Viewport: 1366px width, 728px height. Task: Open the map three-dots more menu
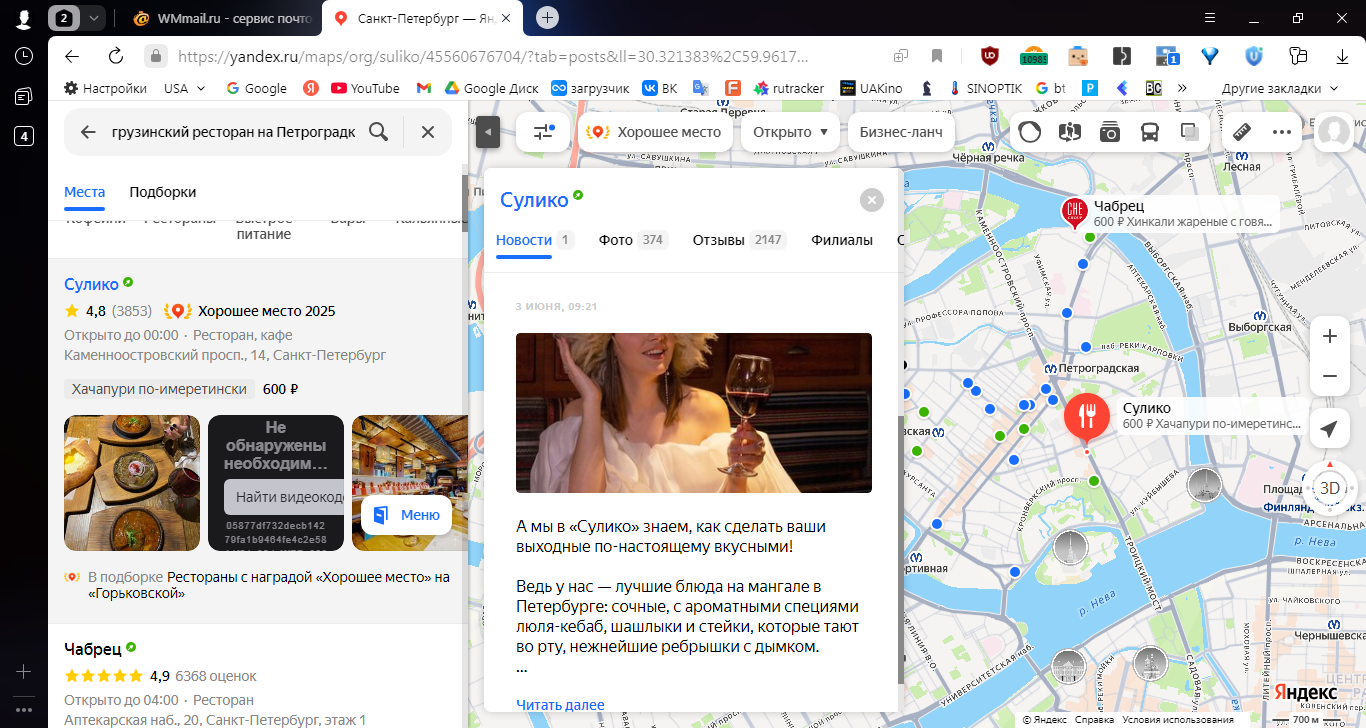pyautogui.click(x=1282, y=132)
